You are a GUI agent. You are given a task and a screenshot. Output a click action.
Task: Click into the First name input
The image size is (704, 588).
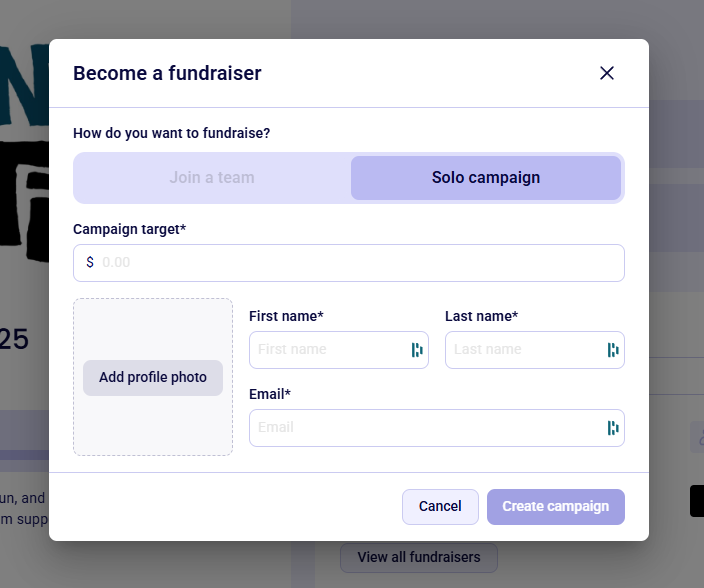coord(328,350)
